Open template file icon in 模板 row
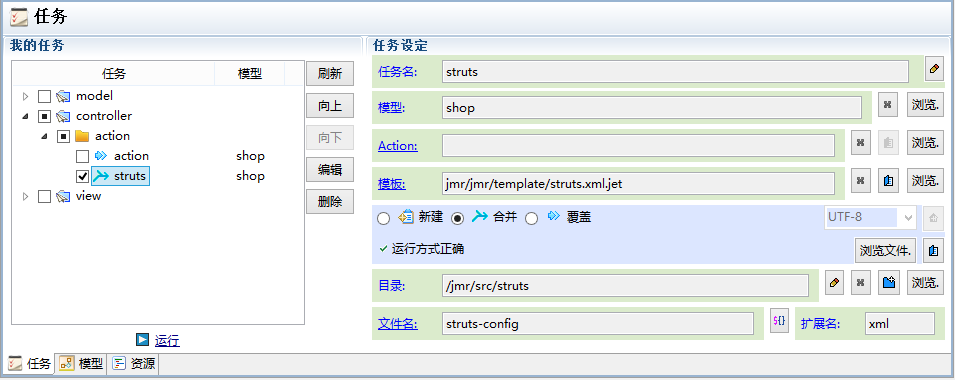Screen dimensions: 955x380 click(x=887, y=181)
